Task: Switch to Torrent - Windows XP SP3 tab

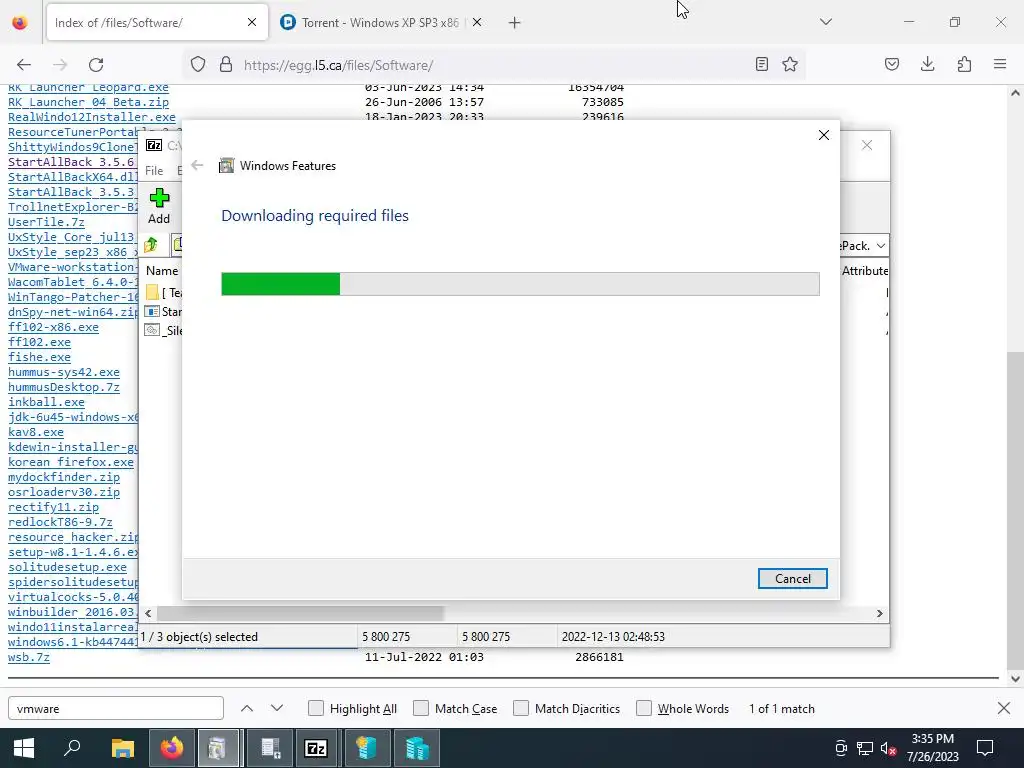Action: pyautogui.click(x=381, y=23)
